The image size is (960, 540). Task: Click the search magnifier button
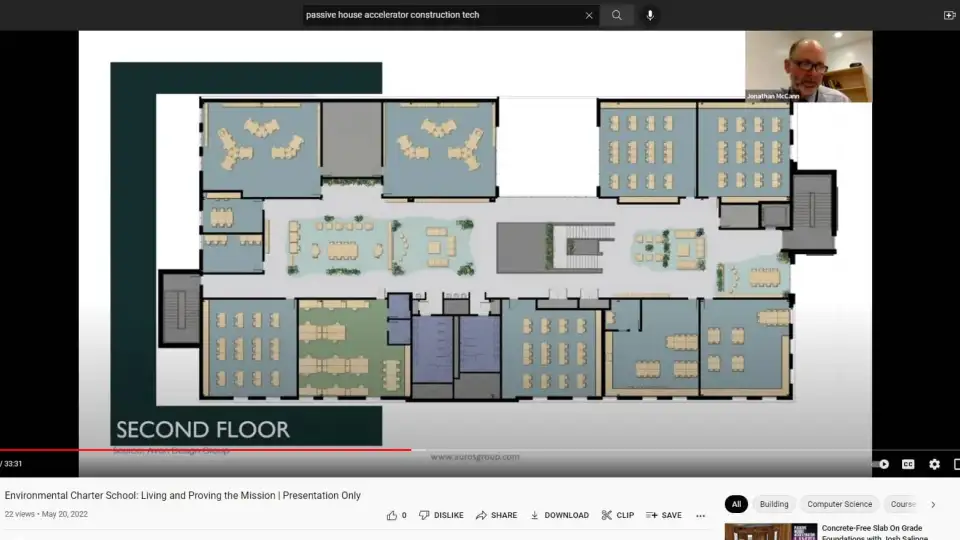click(x=617, y=15)
